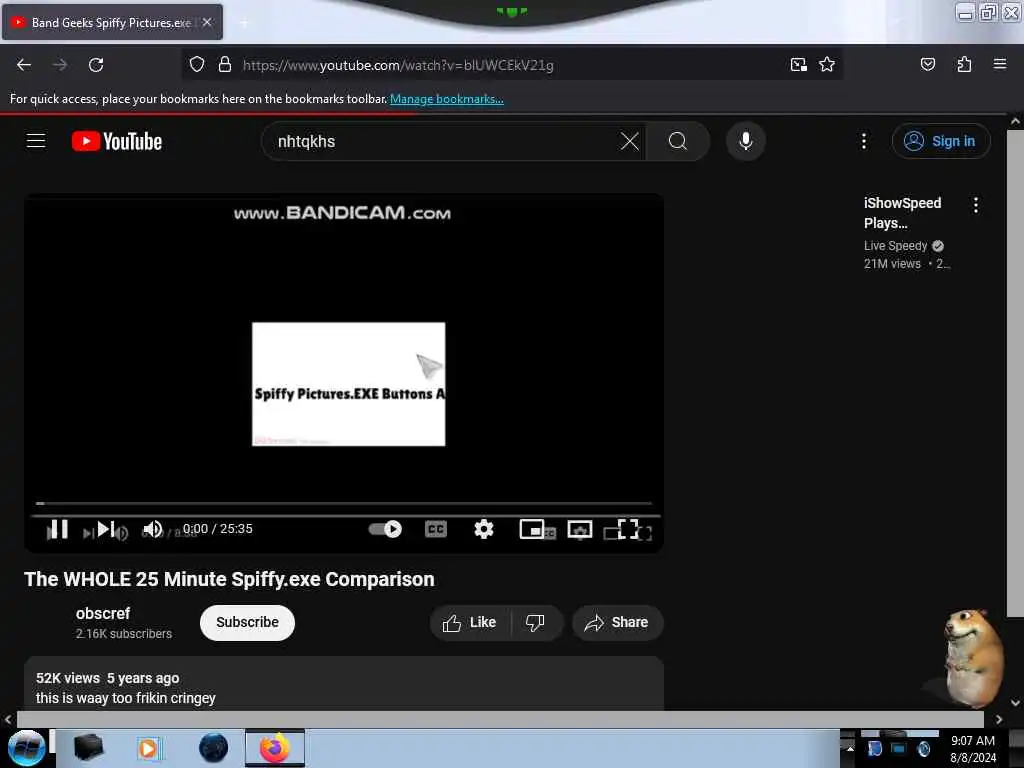The image size is (1024, 768).
Task: Select the Band Geeks Spiffy Pictures tab
Action: coord(112,22)
